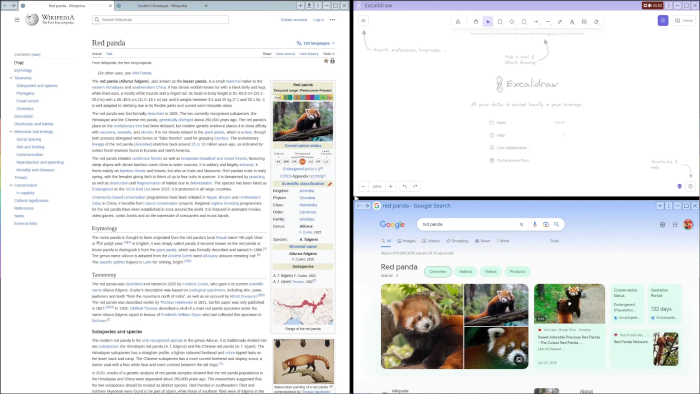Select the Hand panning tool
Image resolution: width=700 pixels, height=394 pixels.
pos(475,21)
